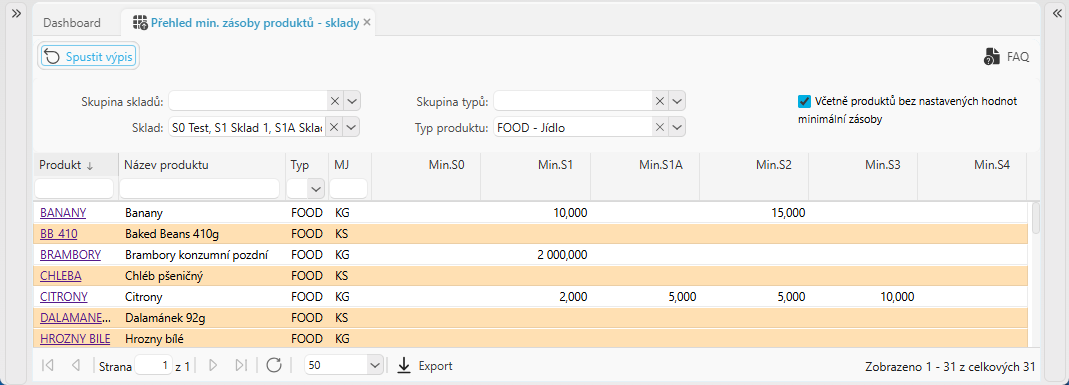The image size is (1069, 385).
Task: Open the CITRONY product link
Action: 63,297
